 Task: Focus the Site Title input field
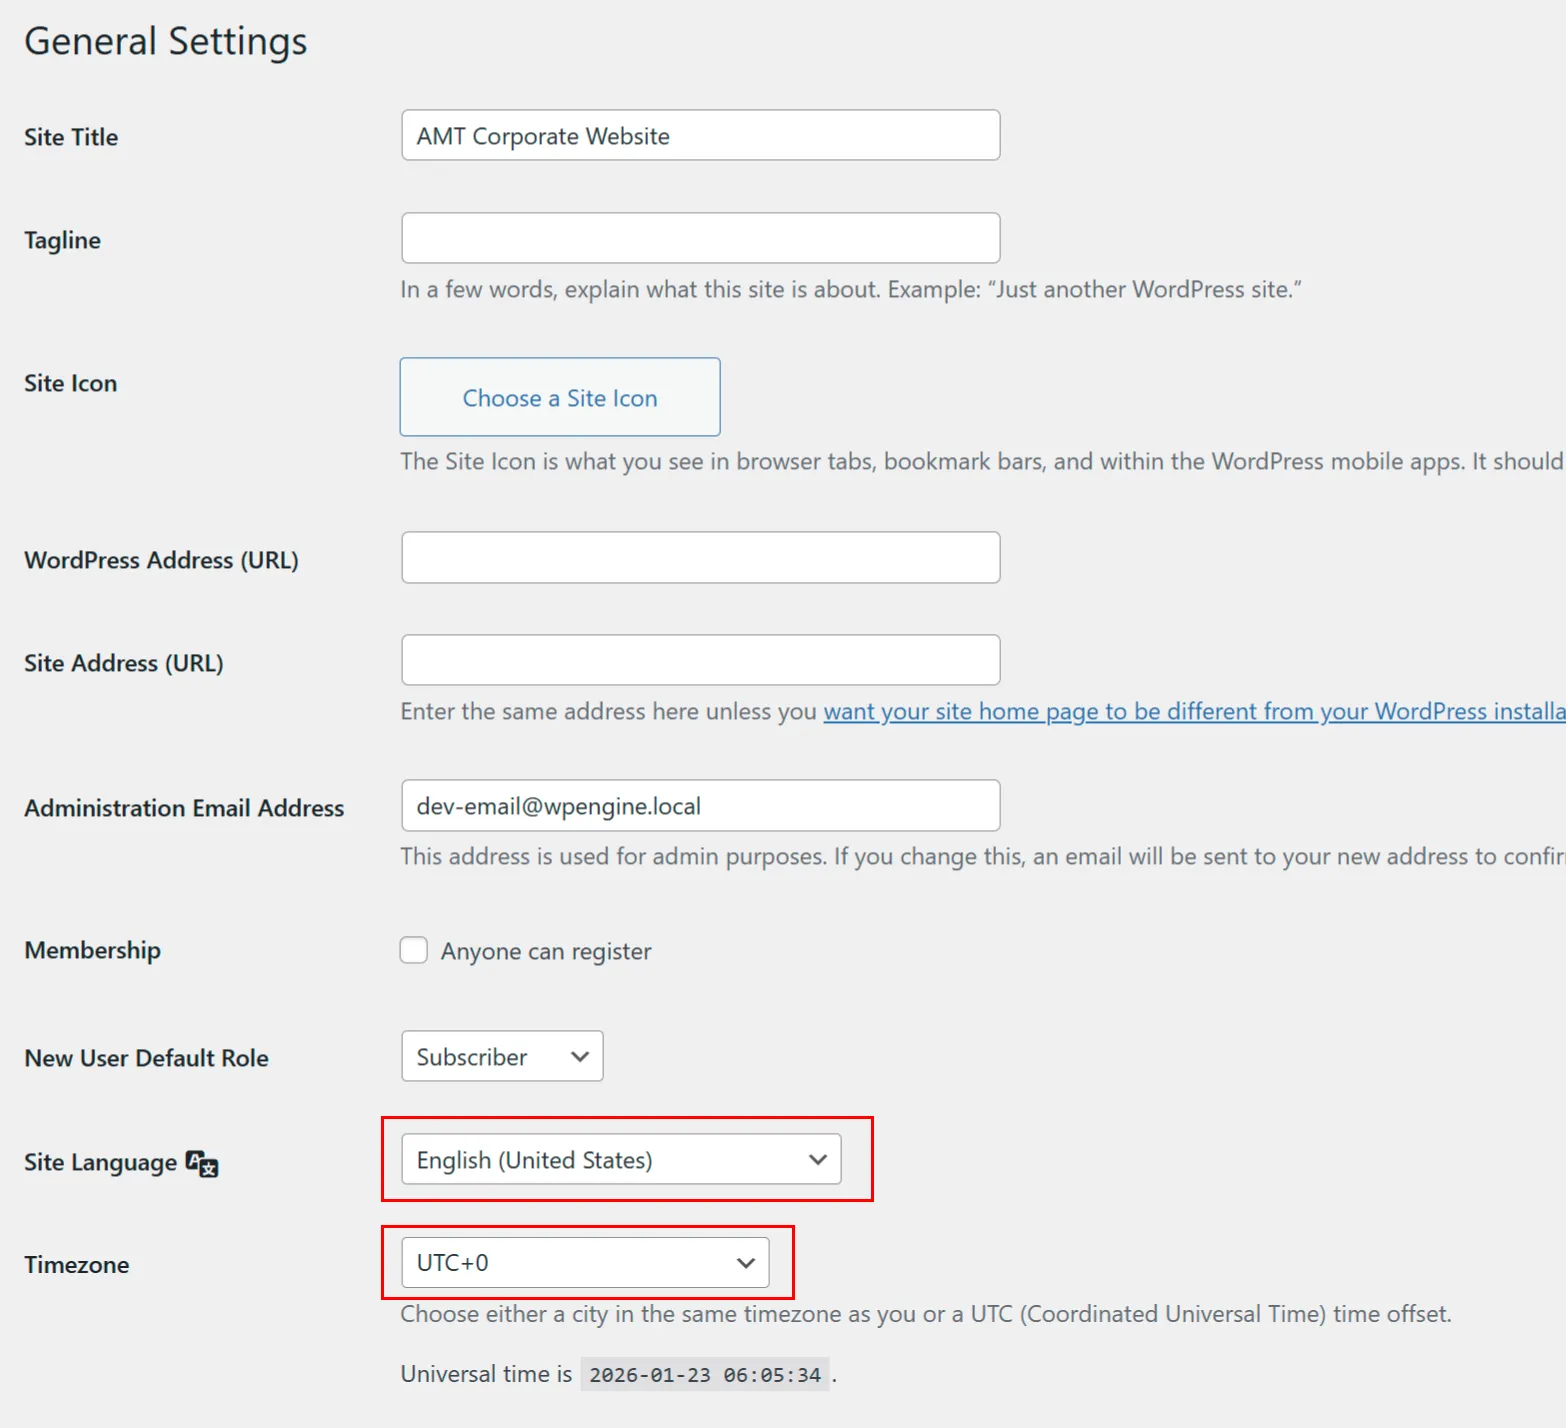pos(700,136)
